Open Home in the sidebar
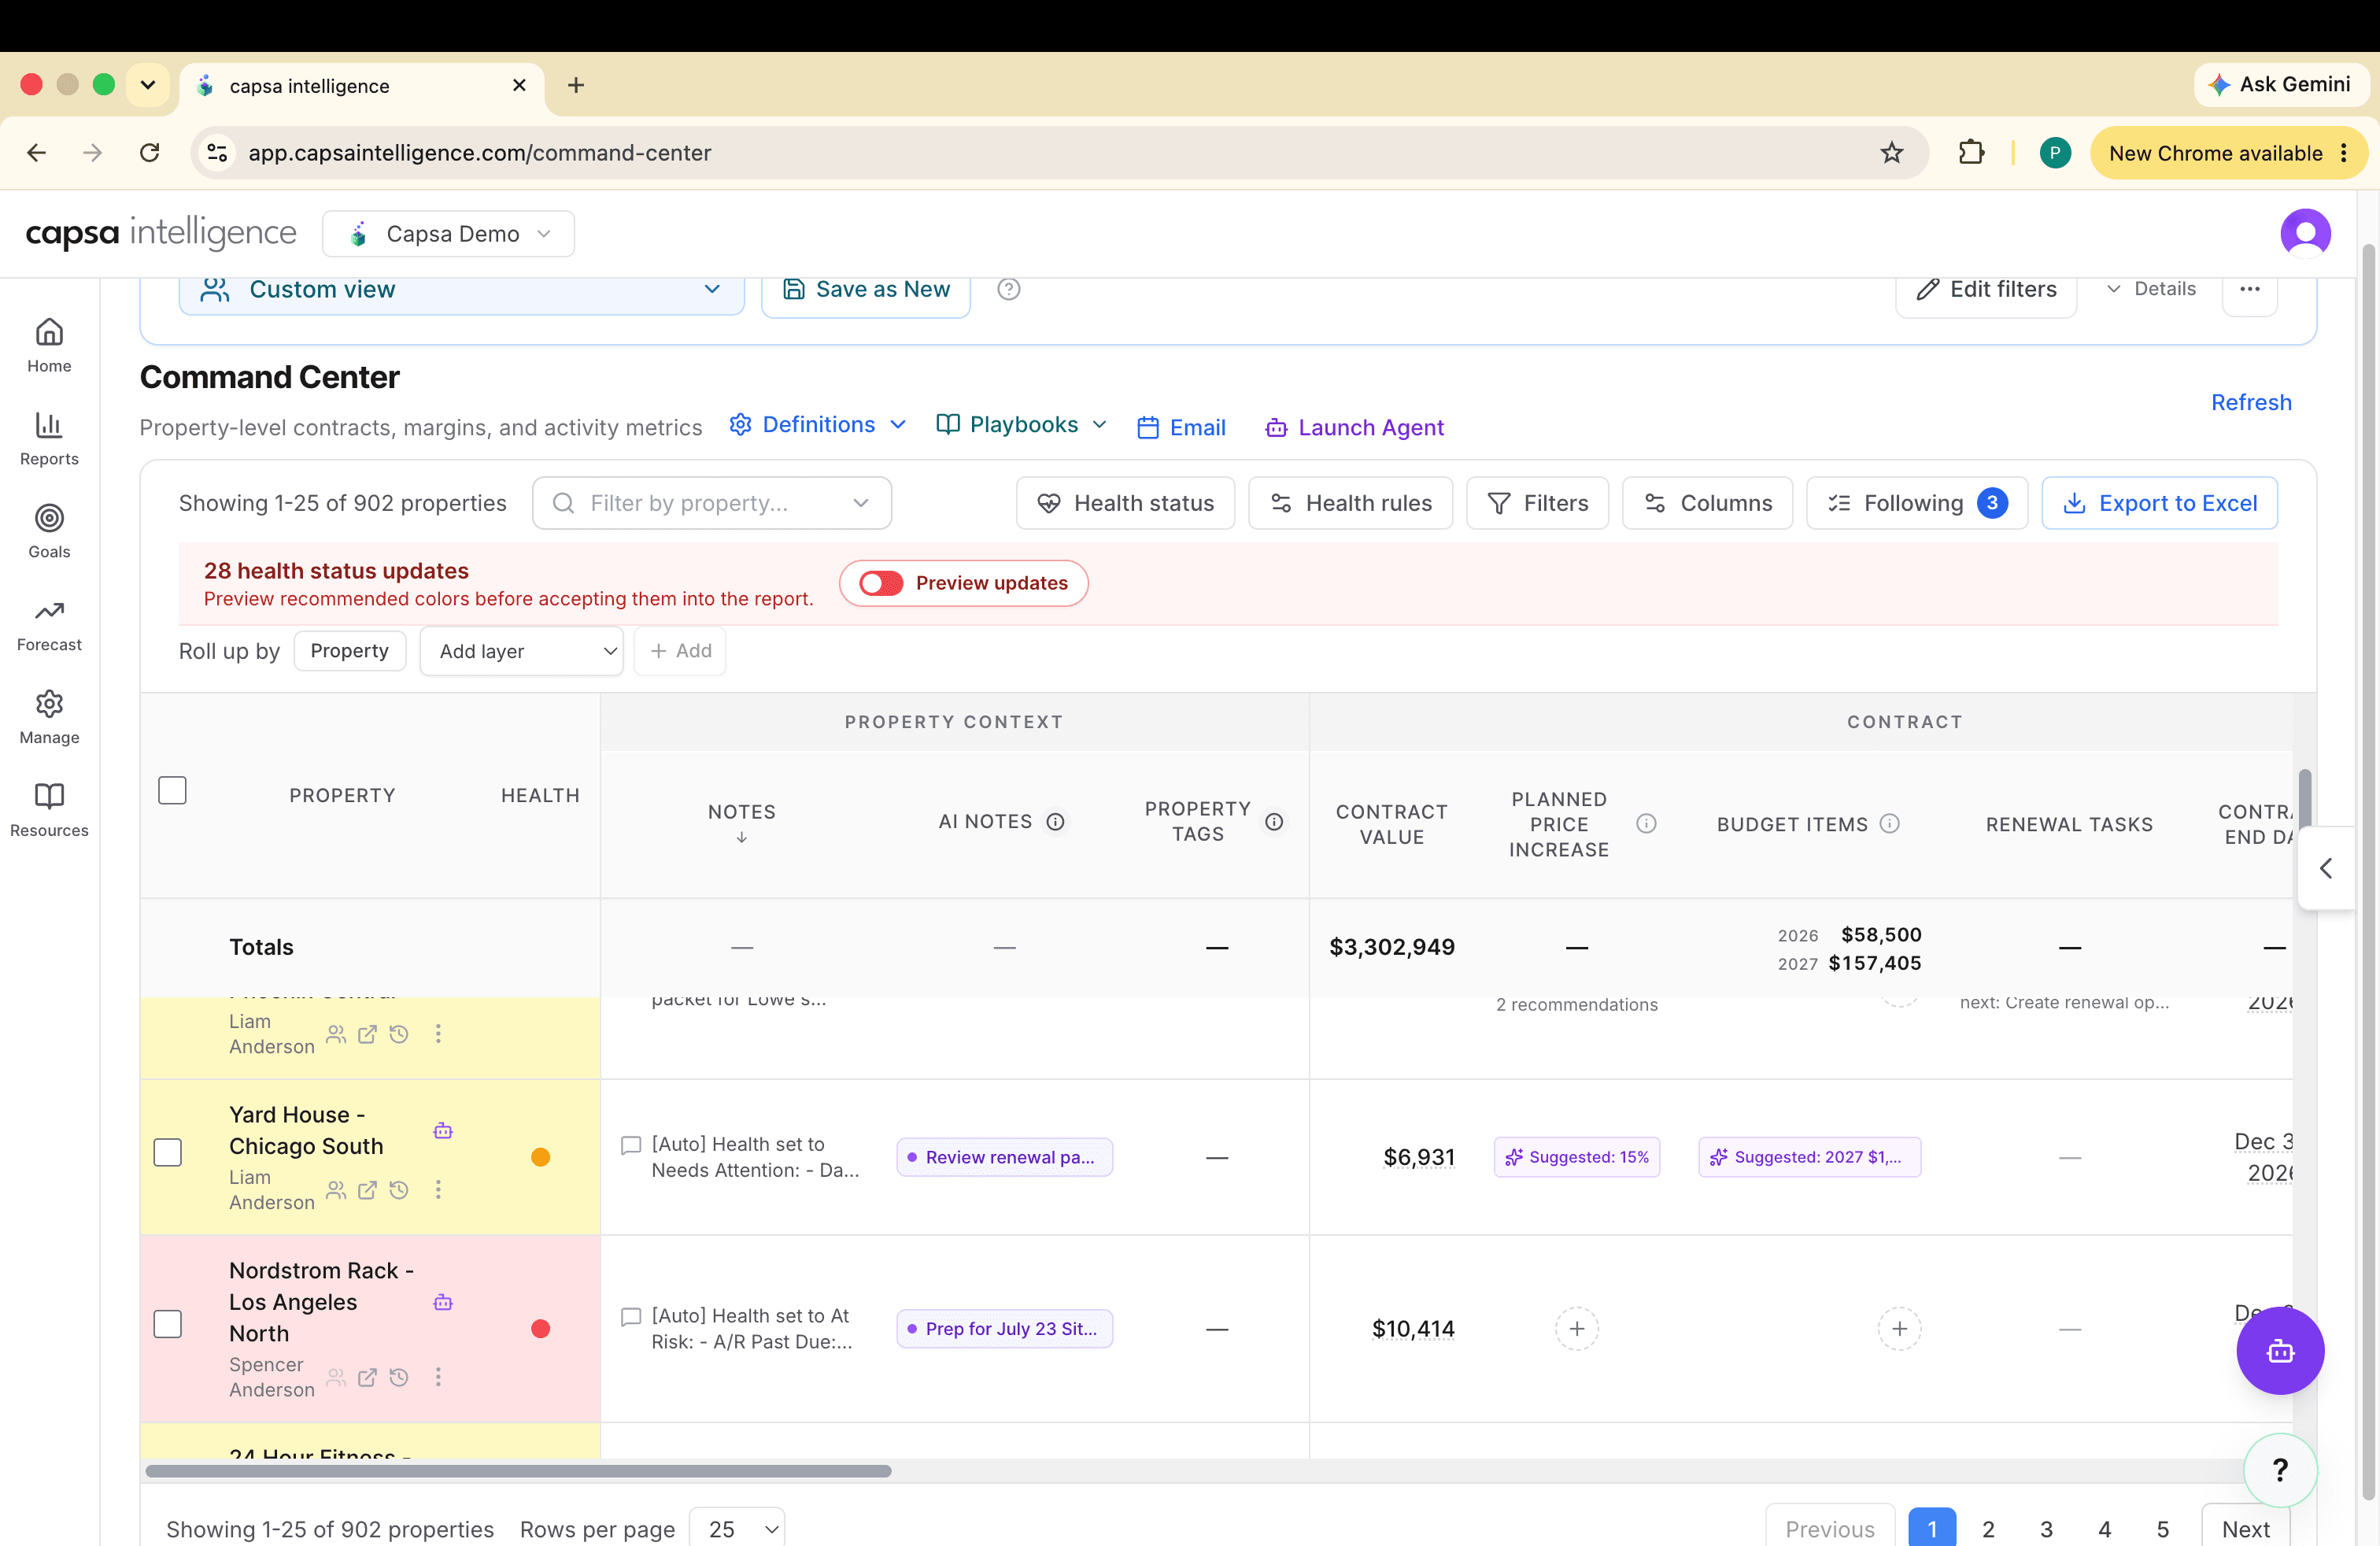2380x1546 pixels. (49, 345)
